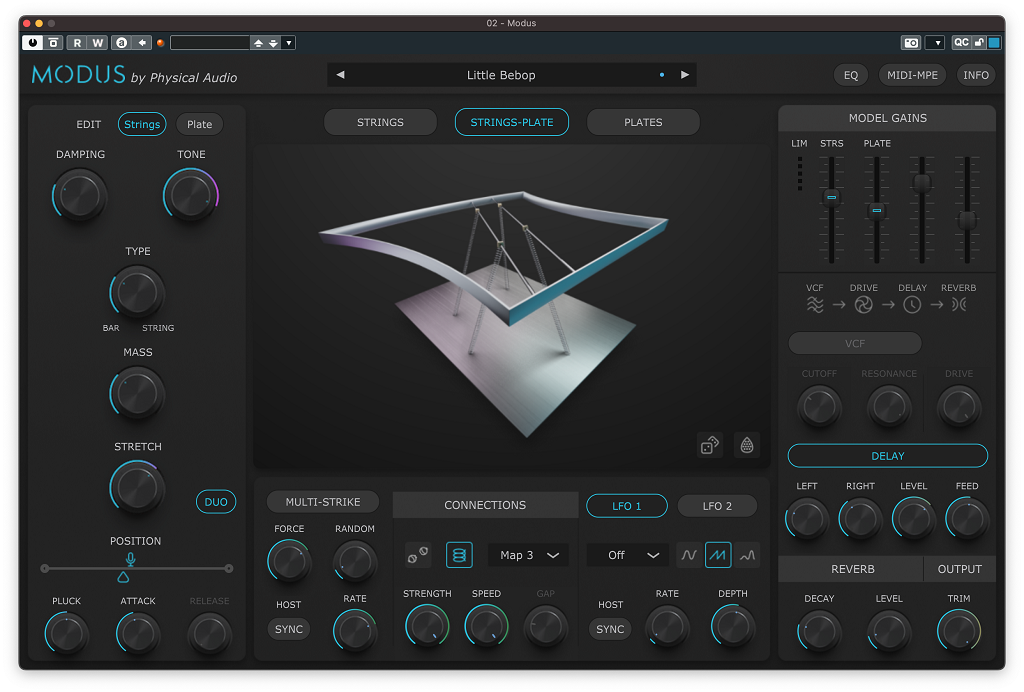Image resolution: width=1024 pixels, height=692 pixels.
Task: Toggle LFO HOST SYNC button
Action: [610, 629]
